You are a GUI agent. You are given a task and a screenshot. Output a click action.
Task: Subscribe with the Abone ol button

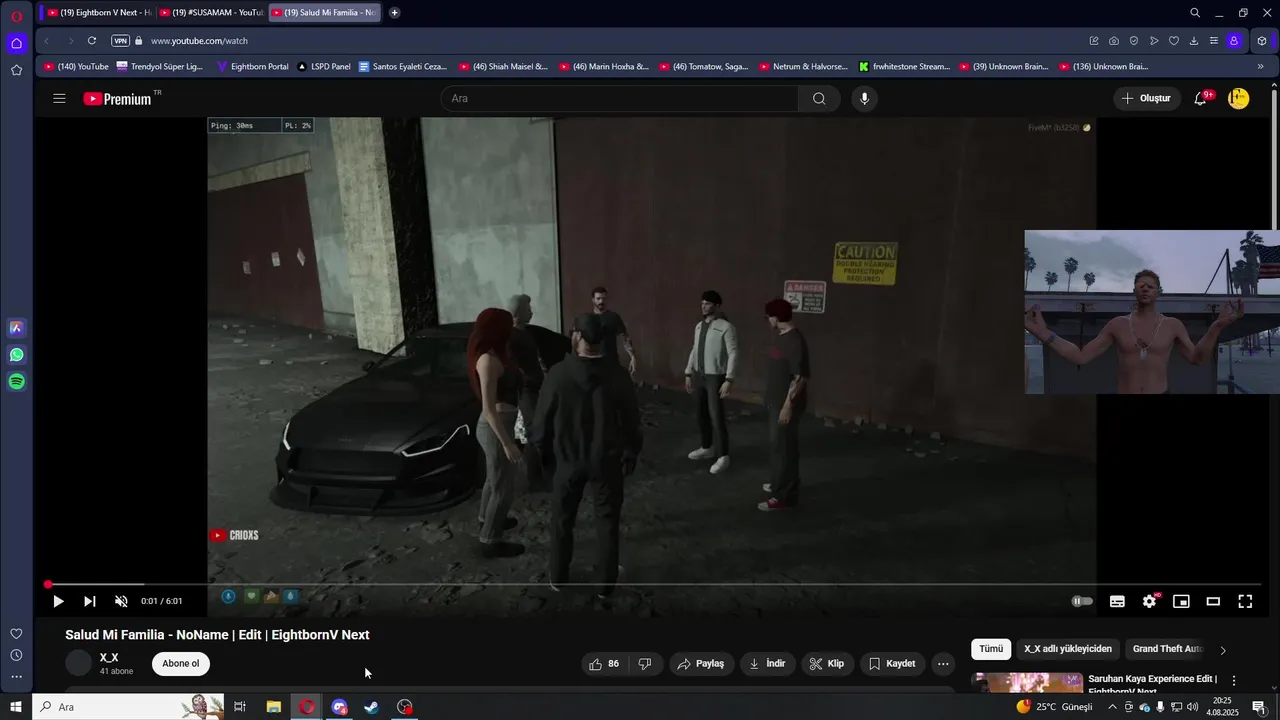(181, 663)
